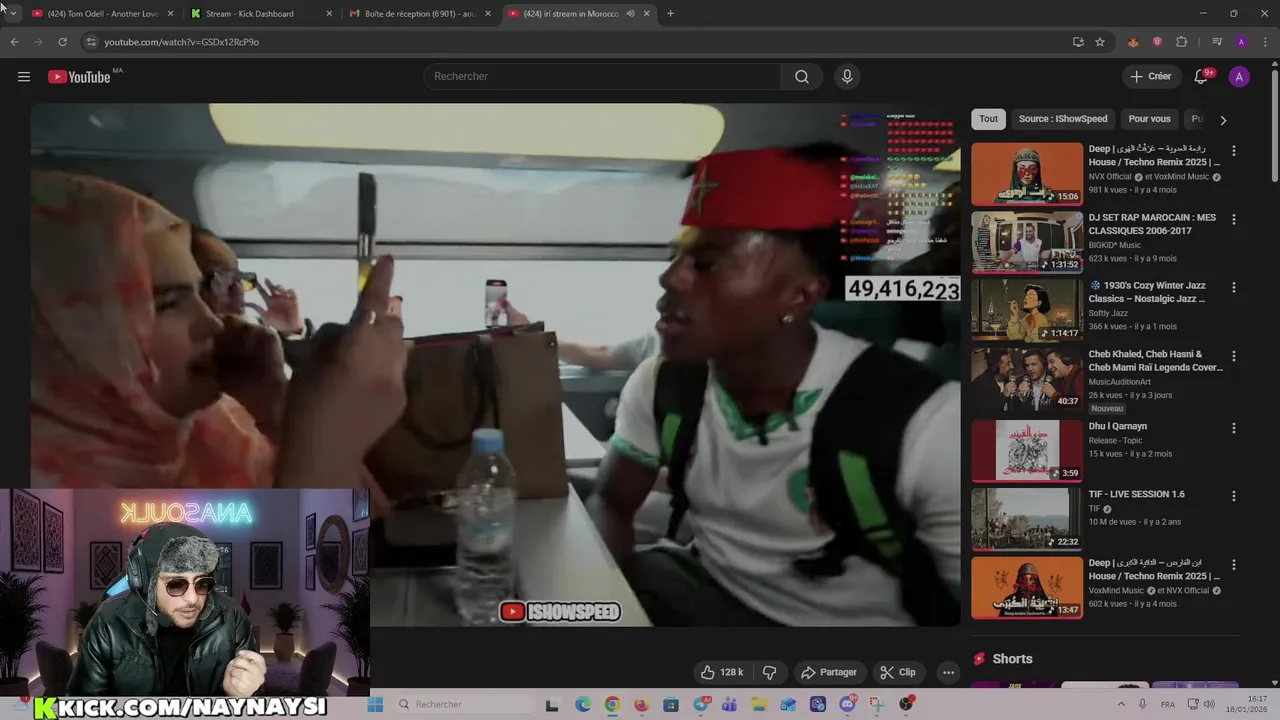The image size is (1280, 720).
Task: Open Chrome profile avatar in toolbar
Action: [1241, 42]
